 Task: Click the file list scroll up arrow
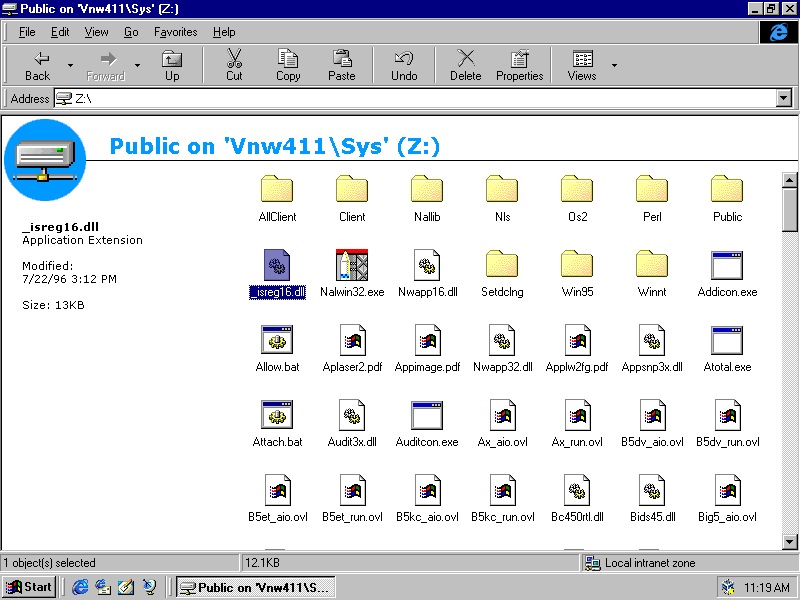(789, 180)
